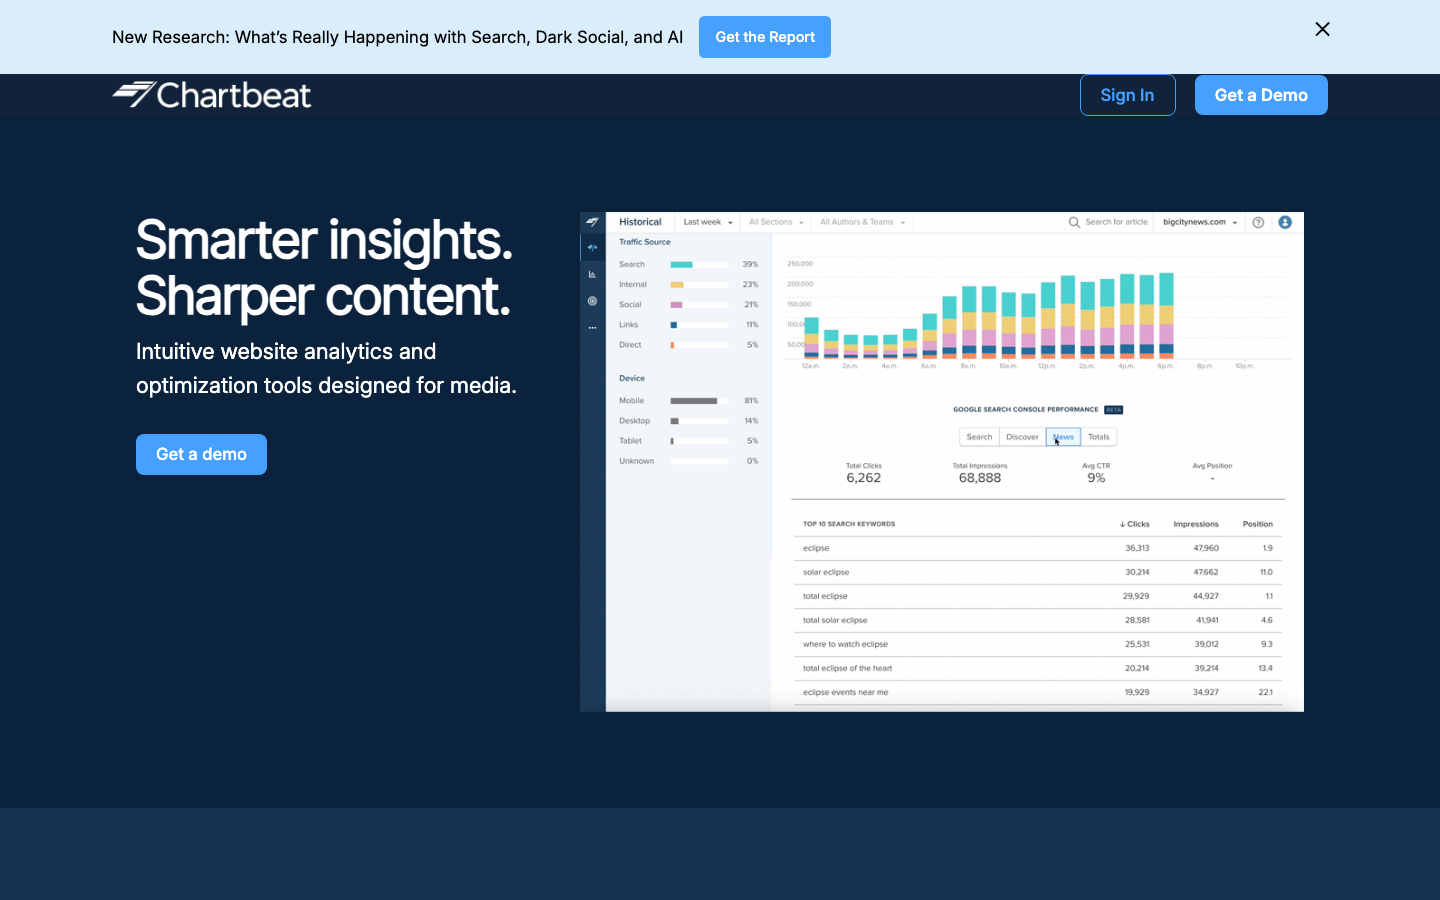Click the BETA badge next to Search Console Performance
1440x900 pixels.
pyautogui.click(x=1113, y=410)
